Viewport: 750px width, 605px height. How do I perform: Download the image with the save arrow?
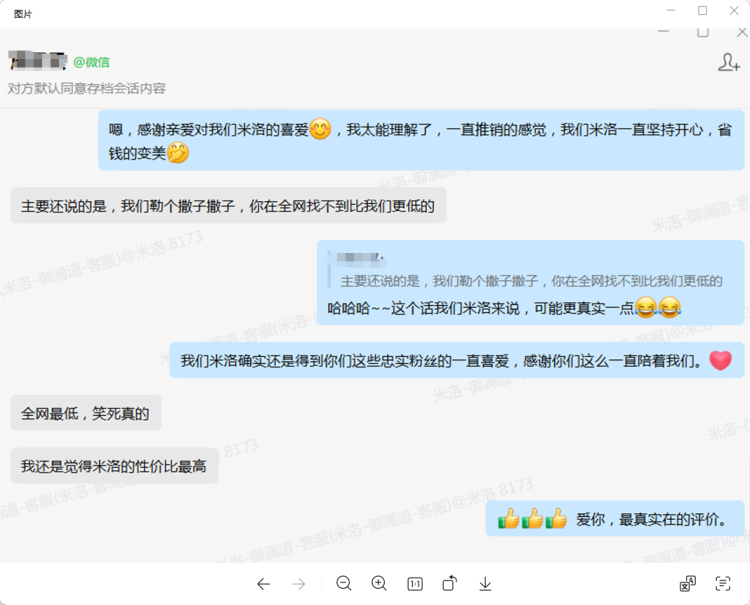(x=485, y=584)
